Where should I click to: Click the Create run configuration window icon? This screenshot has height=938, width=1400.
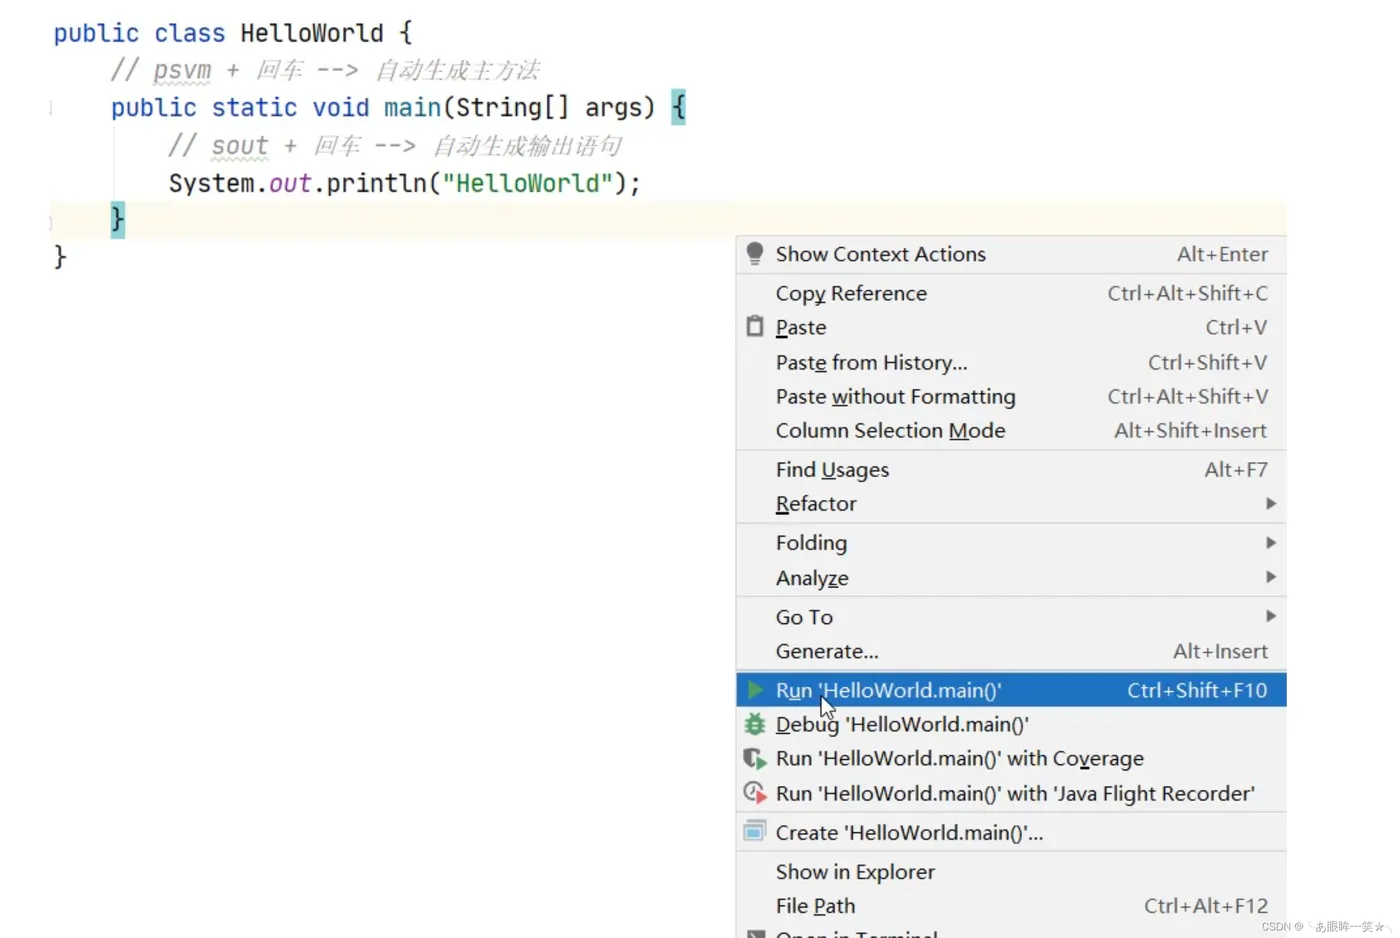click(755, 832)
